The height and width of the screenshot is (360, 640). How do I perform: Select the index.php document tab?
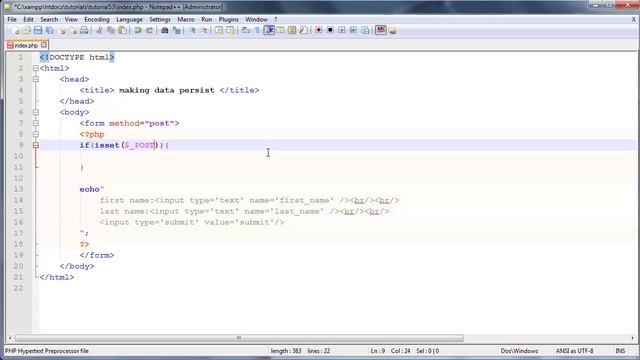[x=26, y=45]
